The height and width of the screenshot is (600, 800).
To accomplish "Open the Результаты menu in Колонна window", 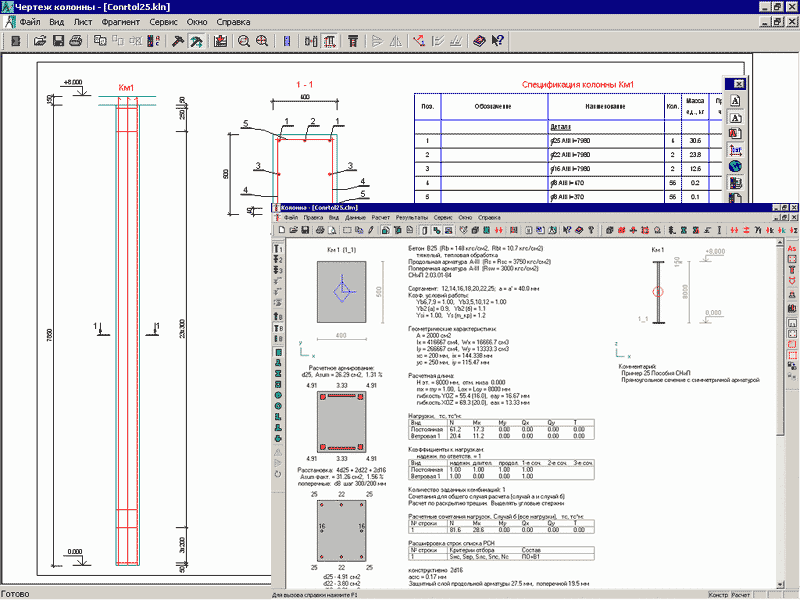I will point(412,217).
